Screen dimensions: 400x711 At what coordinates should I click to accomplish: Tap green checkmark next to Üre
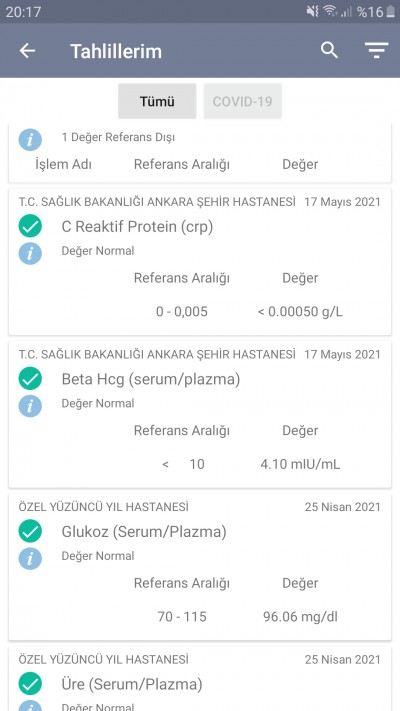click(30, 684)
